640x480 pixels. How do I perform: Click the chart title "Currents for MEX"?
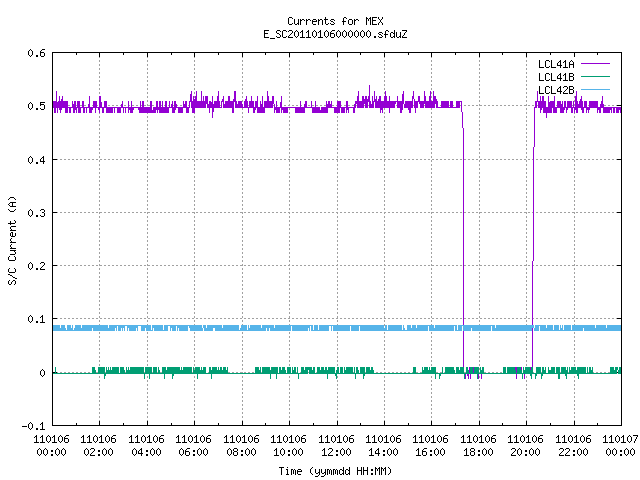335,21
